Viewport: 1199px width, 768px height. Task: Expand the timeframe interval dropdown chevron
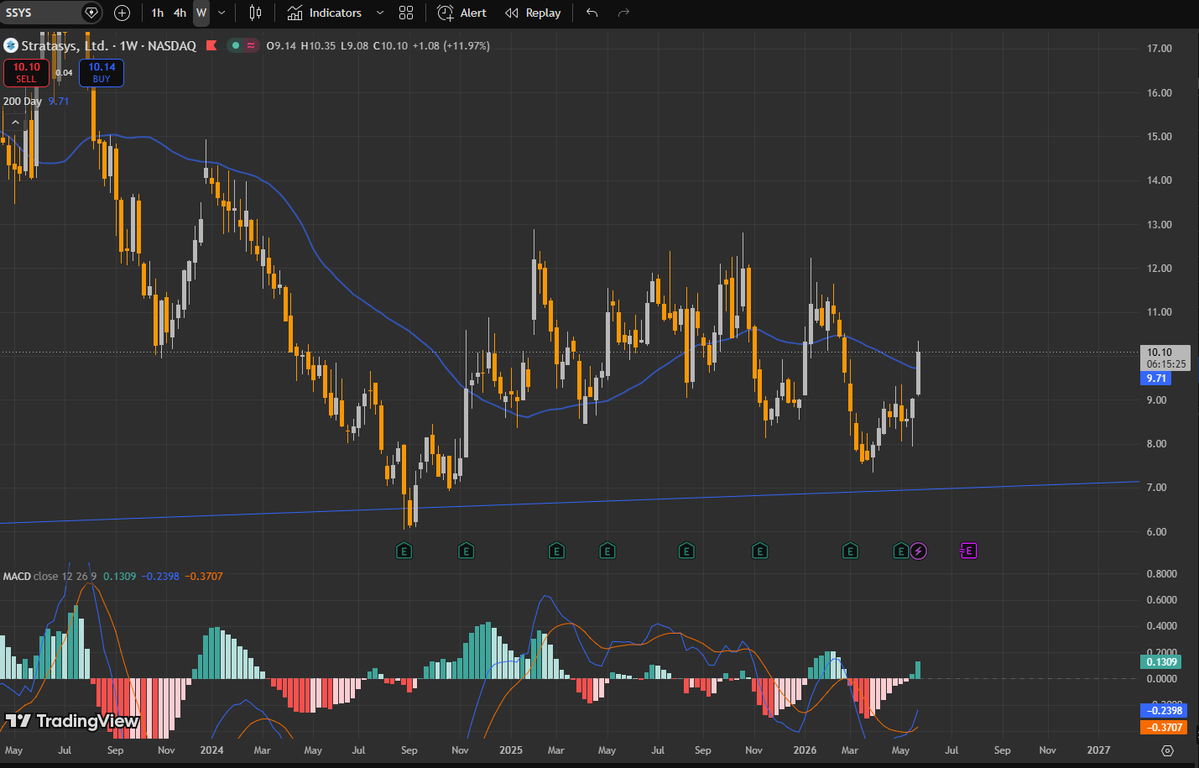click(x=222, y=13)
